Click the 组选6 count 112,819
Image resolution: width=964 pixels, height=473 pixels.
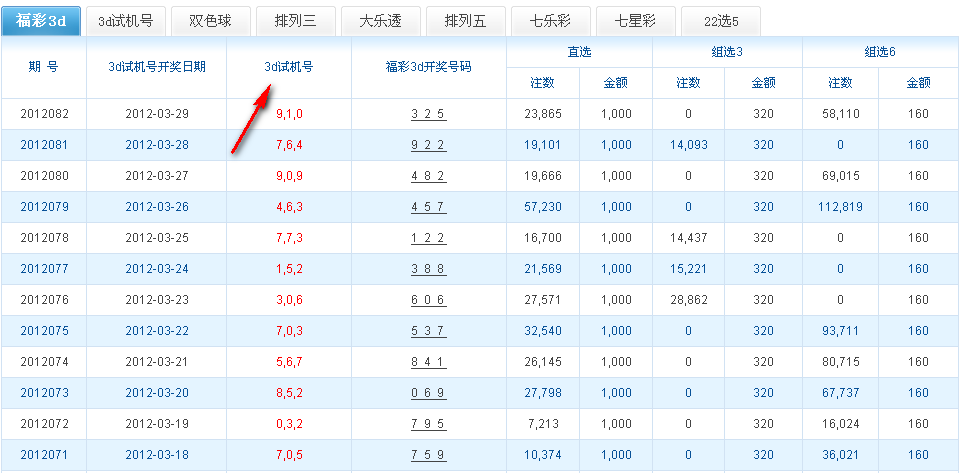click(x=840, y=207)
